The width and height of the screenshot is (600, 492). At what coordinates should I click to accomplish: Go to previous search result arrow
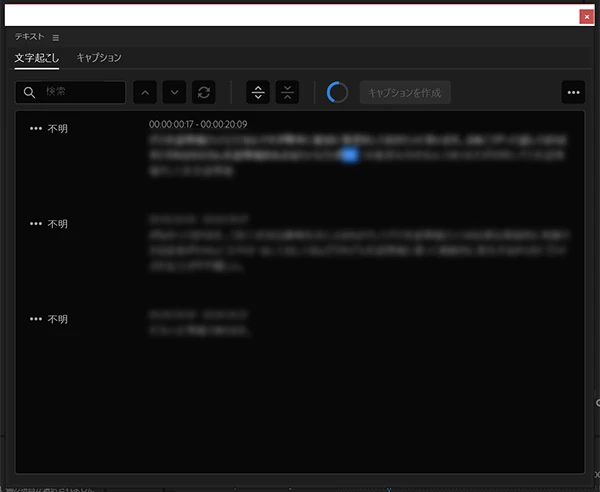pyautogui.click(x=145, y=92)
